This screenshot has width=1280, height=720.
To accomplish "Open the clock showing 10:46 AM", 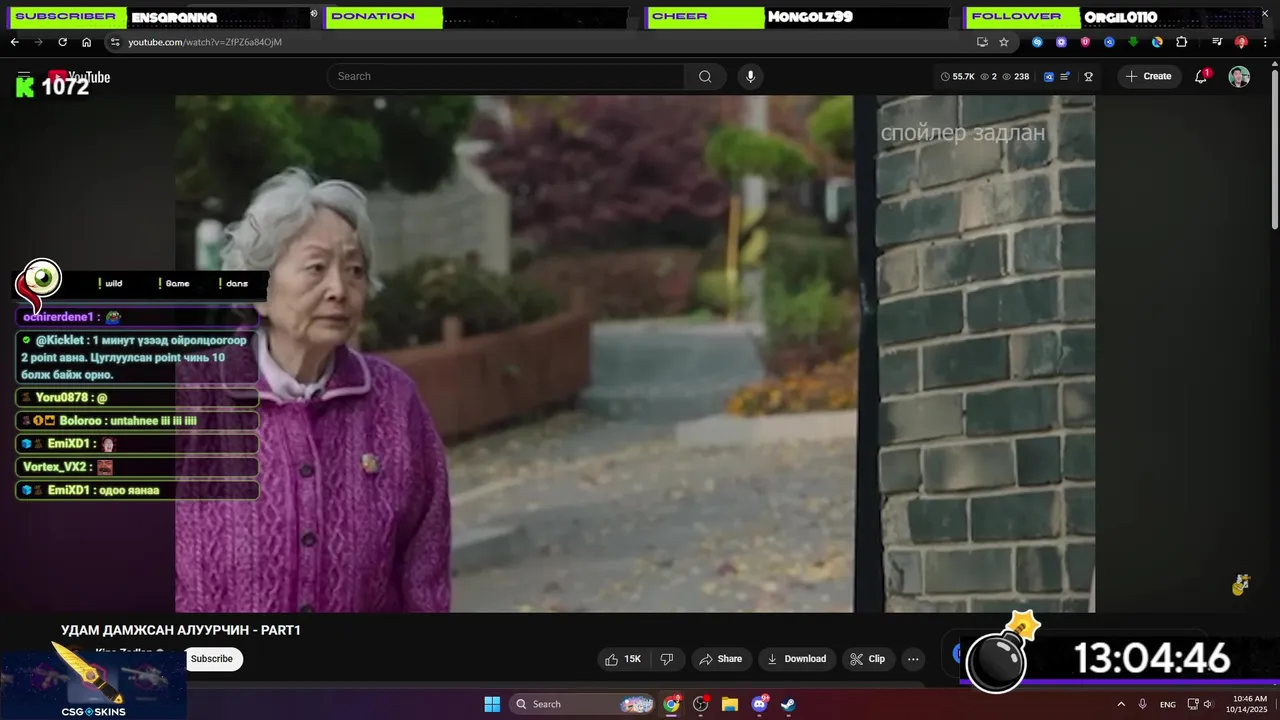I will [x=1249, y=704].
